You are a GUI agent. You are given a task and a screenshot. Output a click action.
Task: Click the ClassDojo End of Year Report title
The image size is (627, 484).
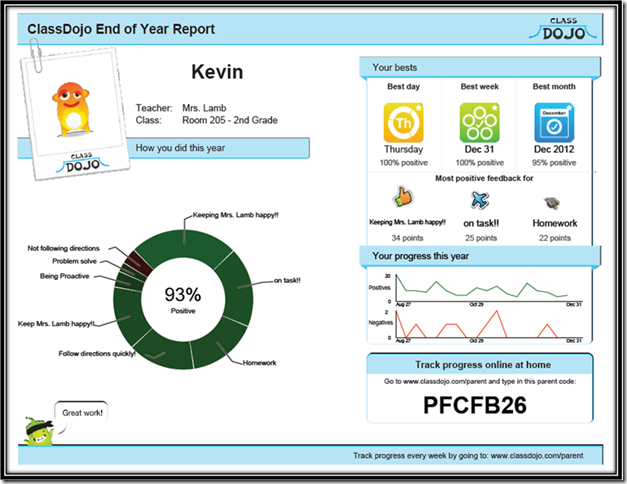pyautogui.click(x=121, y=29)
